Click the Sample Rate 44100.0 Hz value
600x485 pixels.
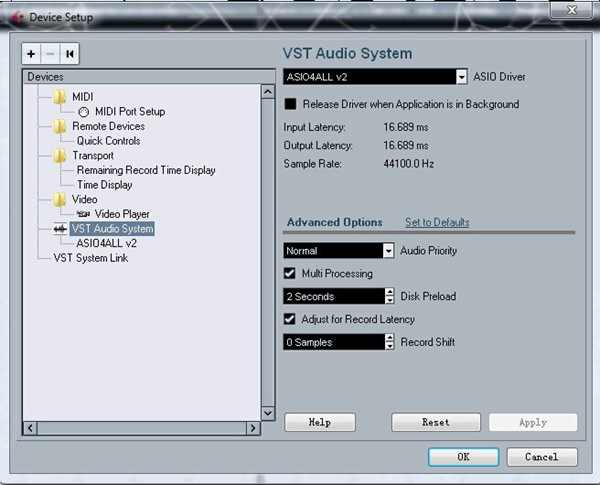tap(409, 164)
